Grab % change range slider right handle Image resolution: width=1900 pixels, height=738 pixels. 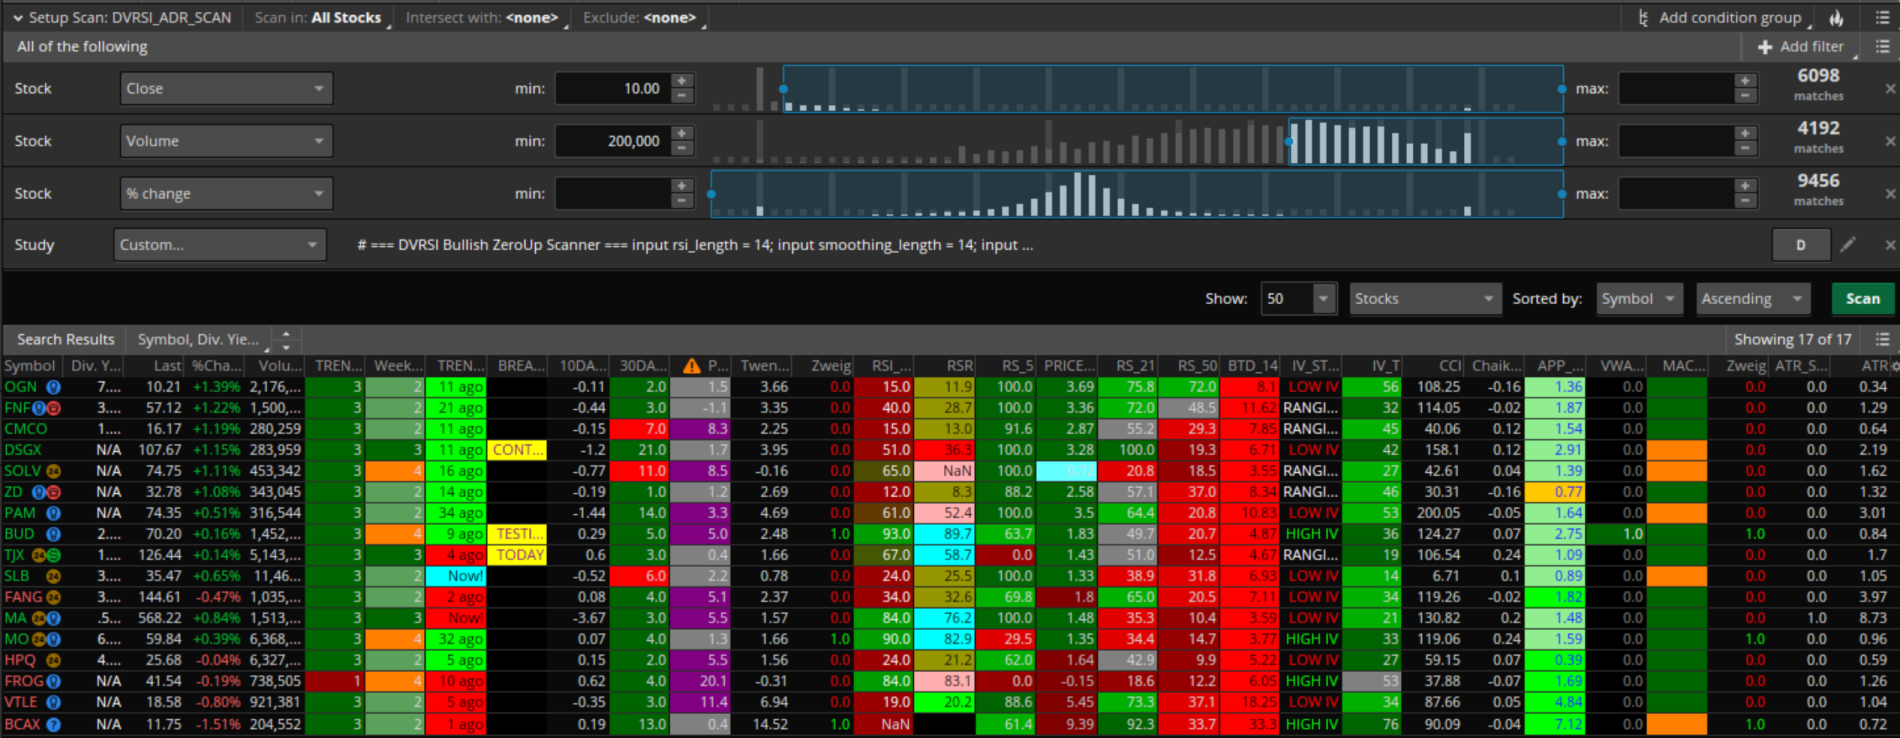(1562, 194)
